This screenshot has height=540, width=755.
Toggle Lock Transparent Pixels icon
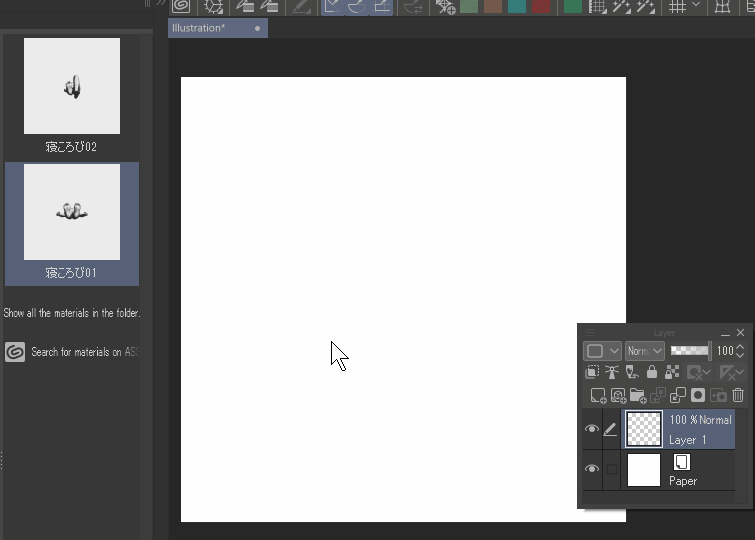(672, 372)
